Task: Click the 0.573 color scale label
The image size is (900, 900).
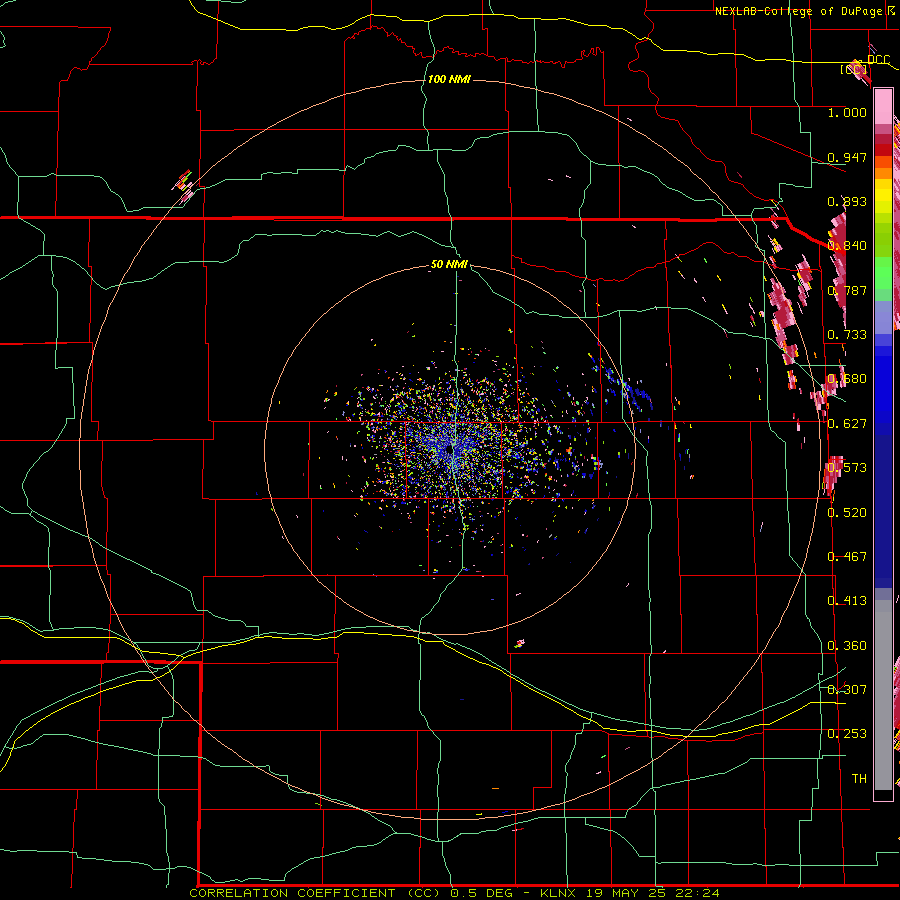Action: point(847,468)
